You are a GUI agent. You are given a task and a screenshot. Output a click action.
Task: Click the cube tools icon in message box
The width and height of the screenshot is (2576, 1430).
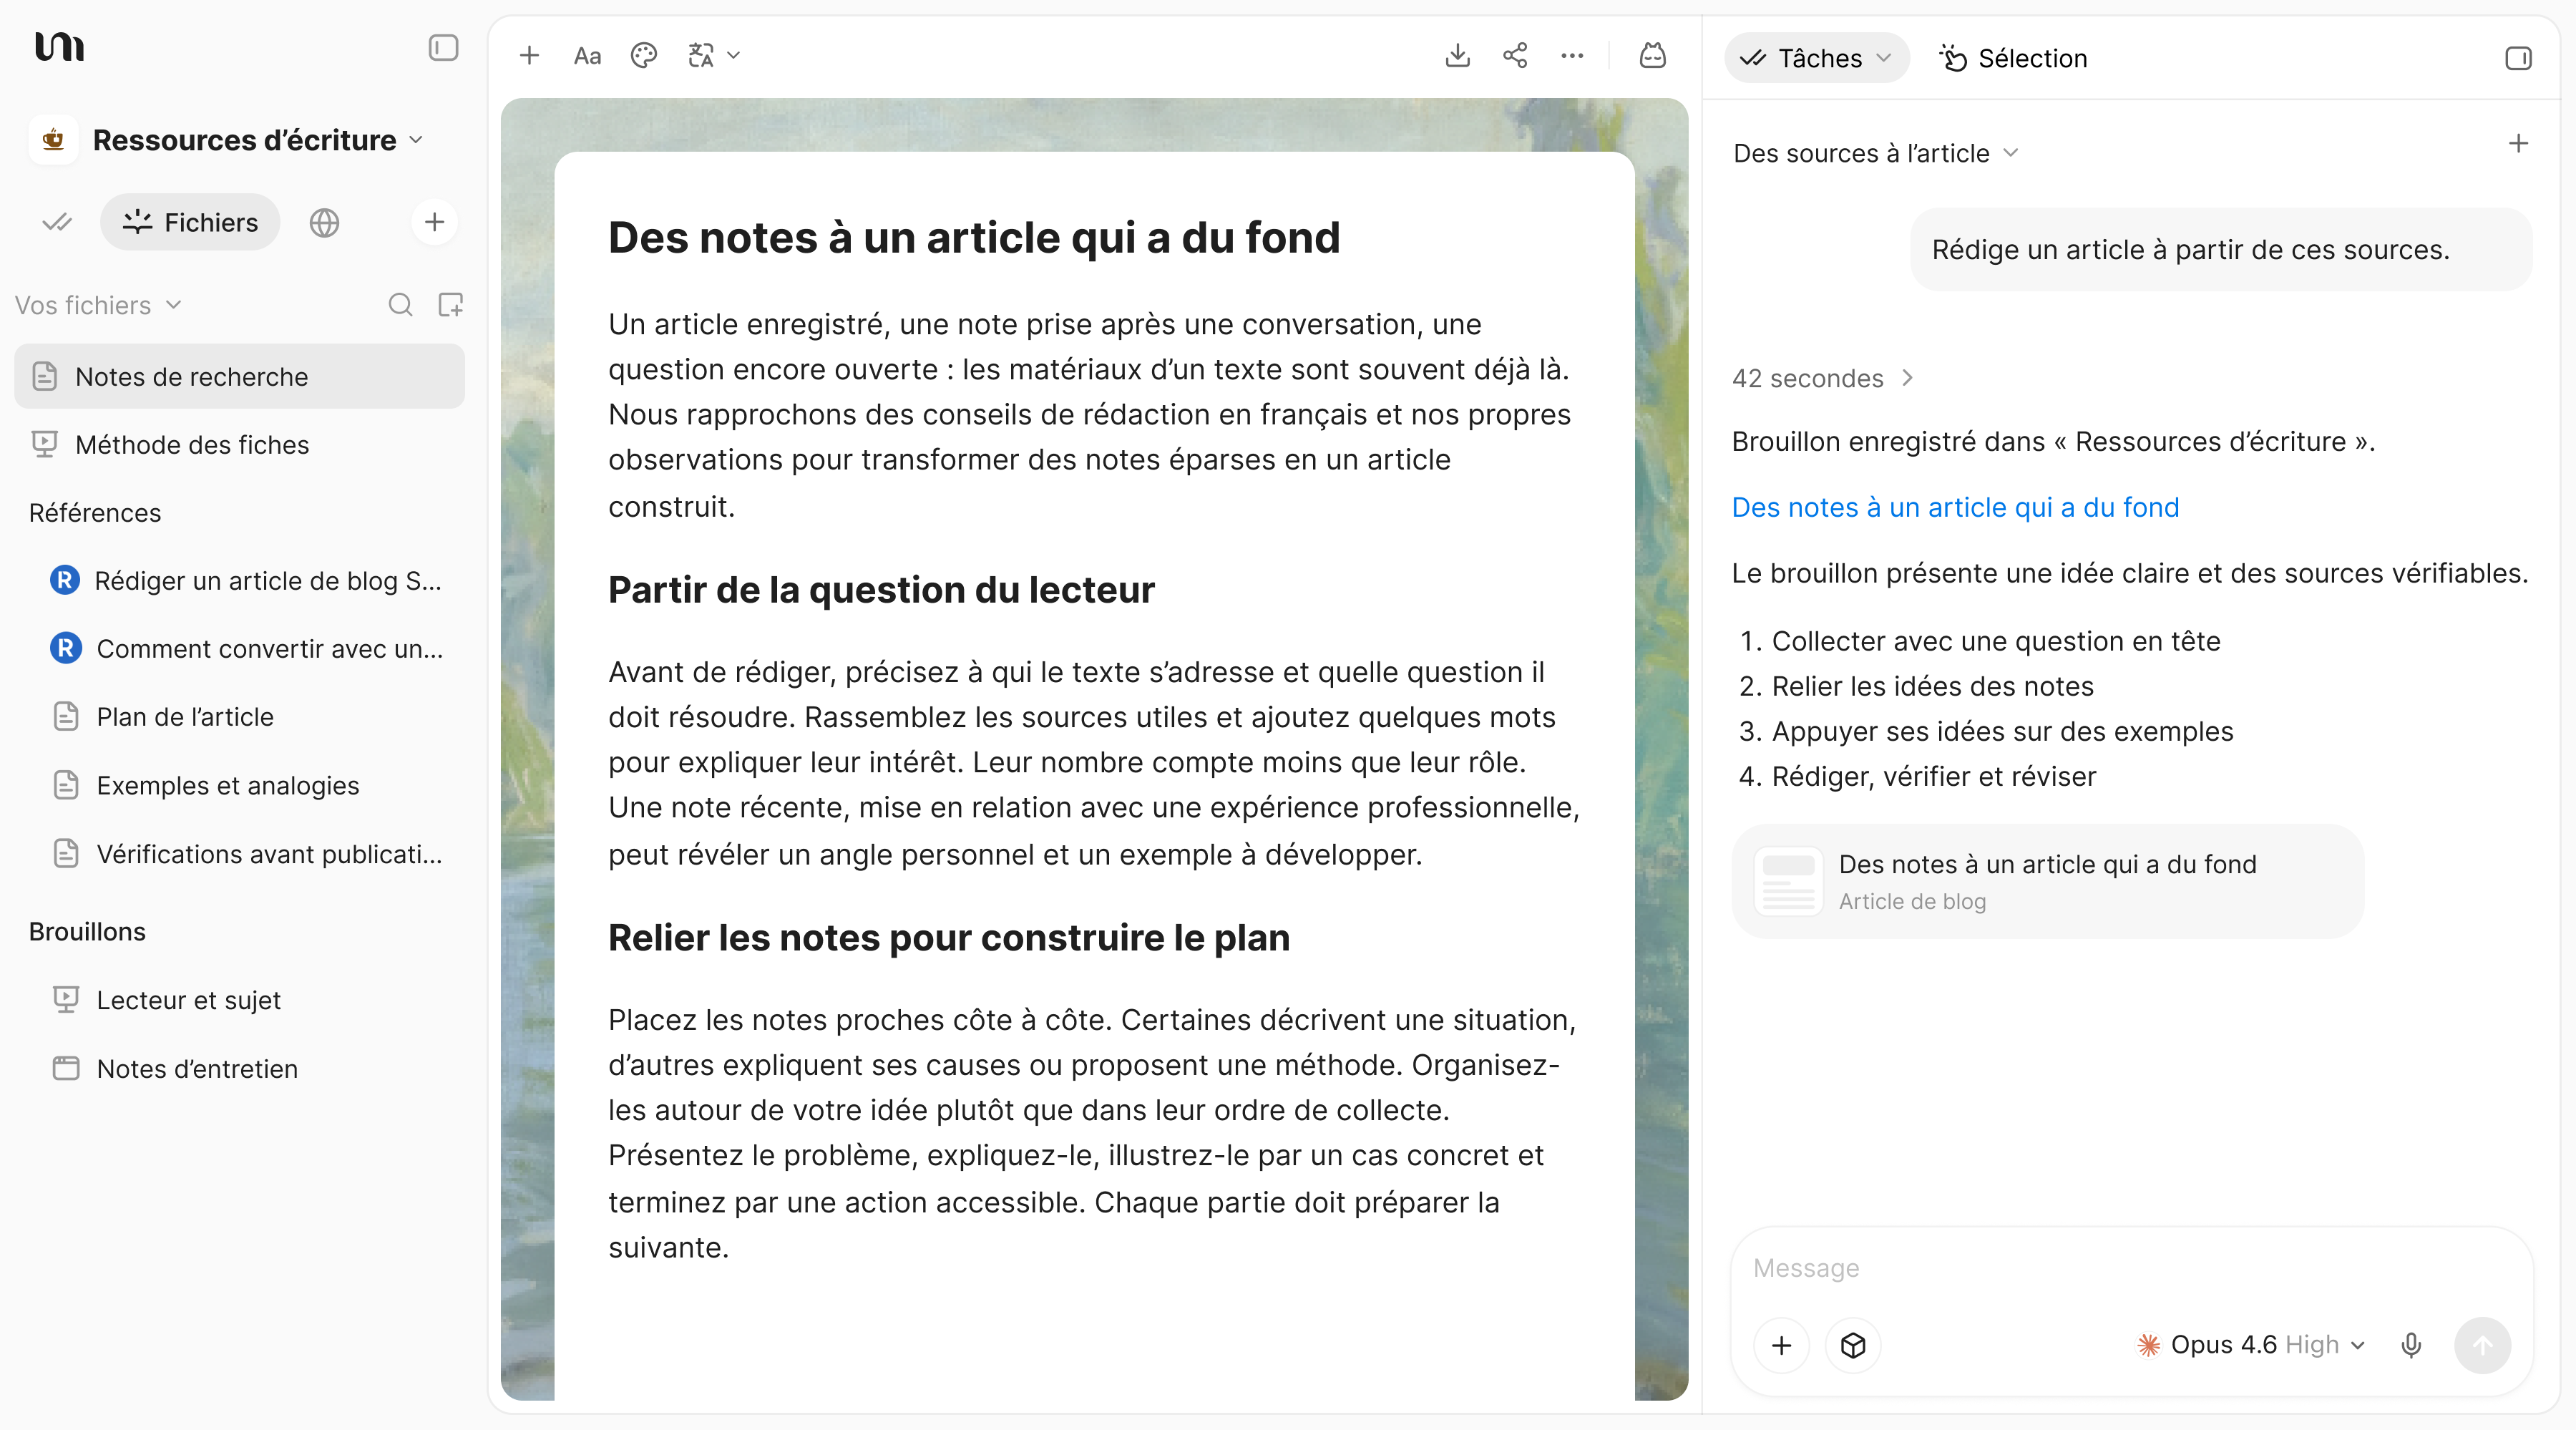1853,1345
